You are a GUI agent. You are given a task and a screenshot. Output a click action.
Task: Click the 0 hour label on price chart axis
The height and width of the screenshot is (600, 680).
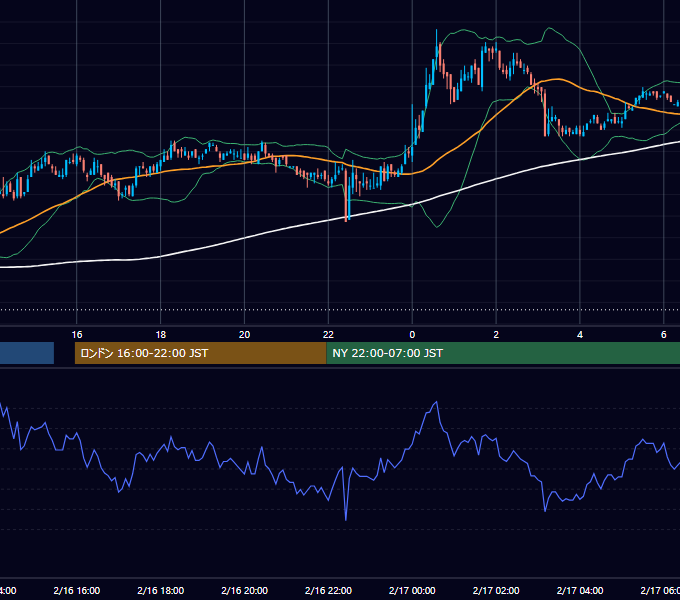412,335
